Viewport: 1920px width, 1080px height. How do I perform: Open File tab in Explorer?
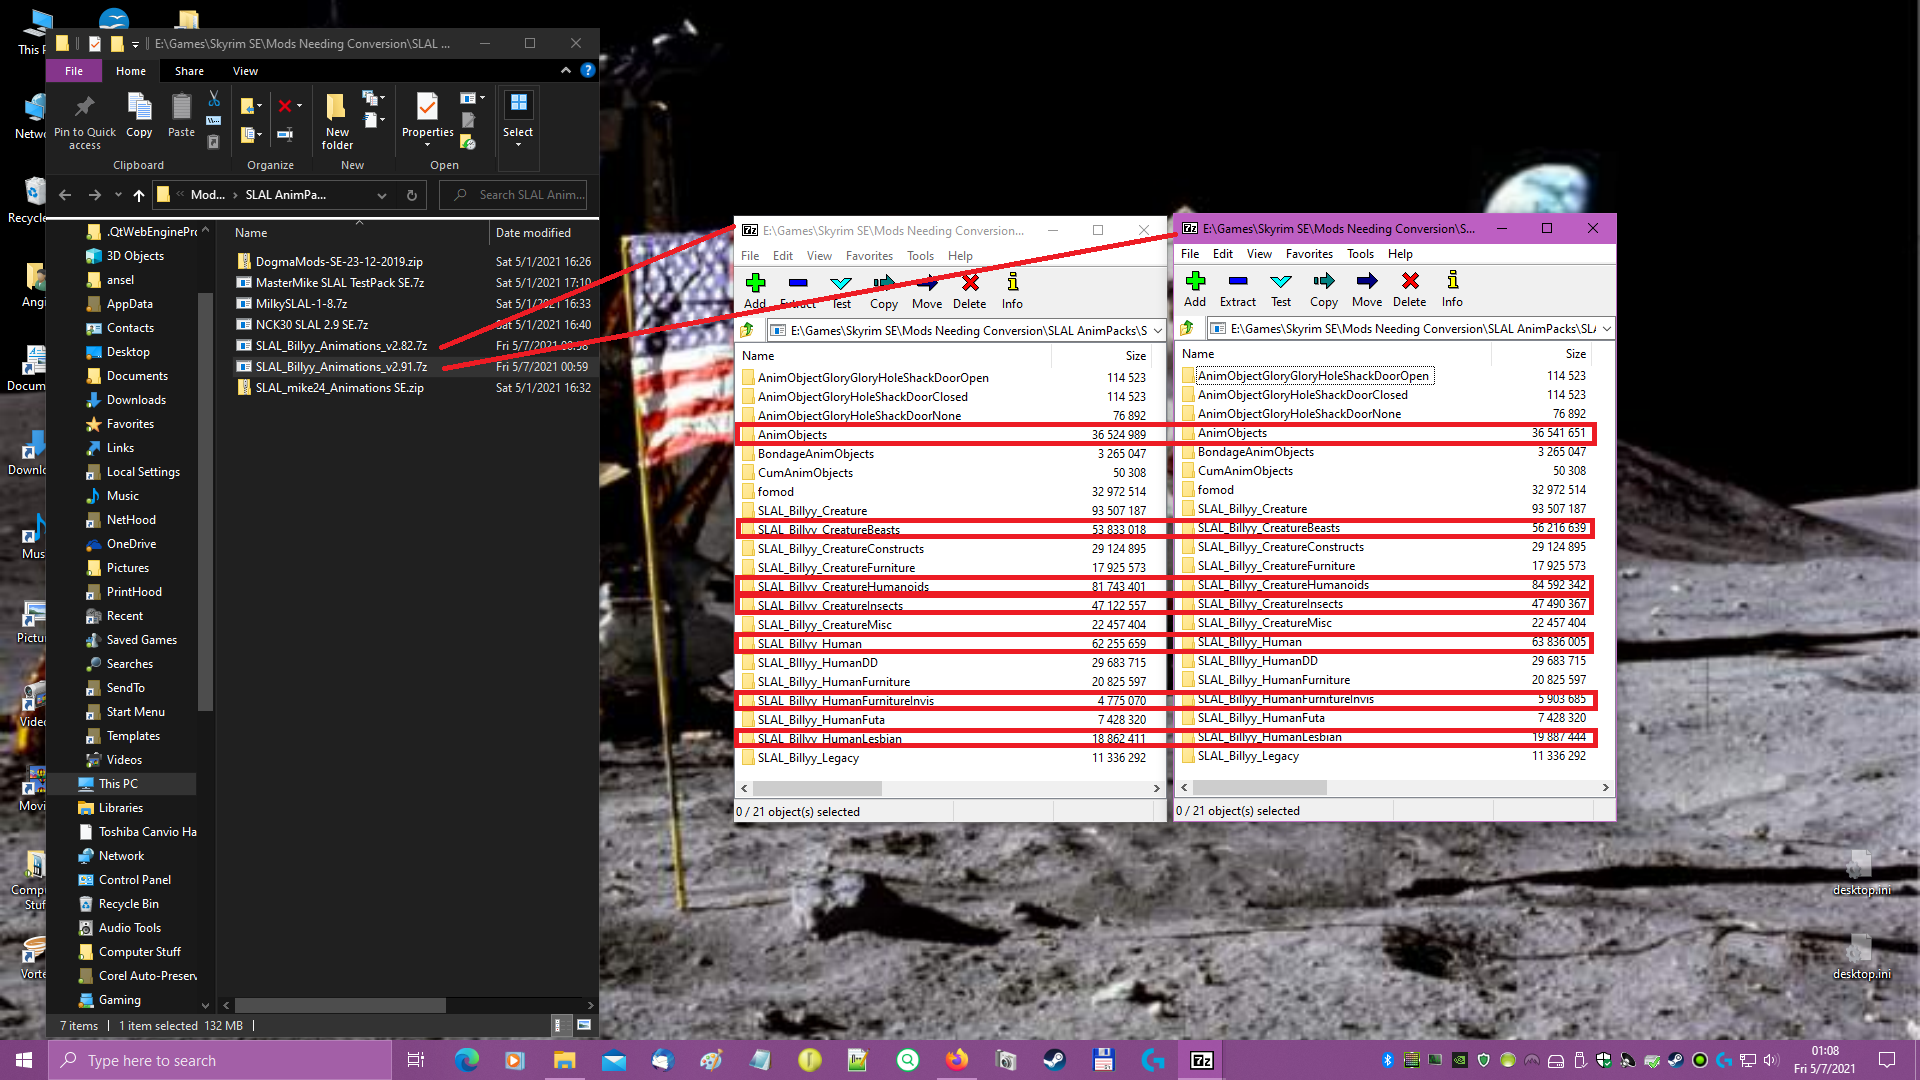coord(74,71)
